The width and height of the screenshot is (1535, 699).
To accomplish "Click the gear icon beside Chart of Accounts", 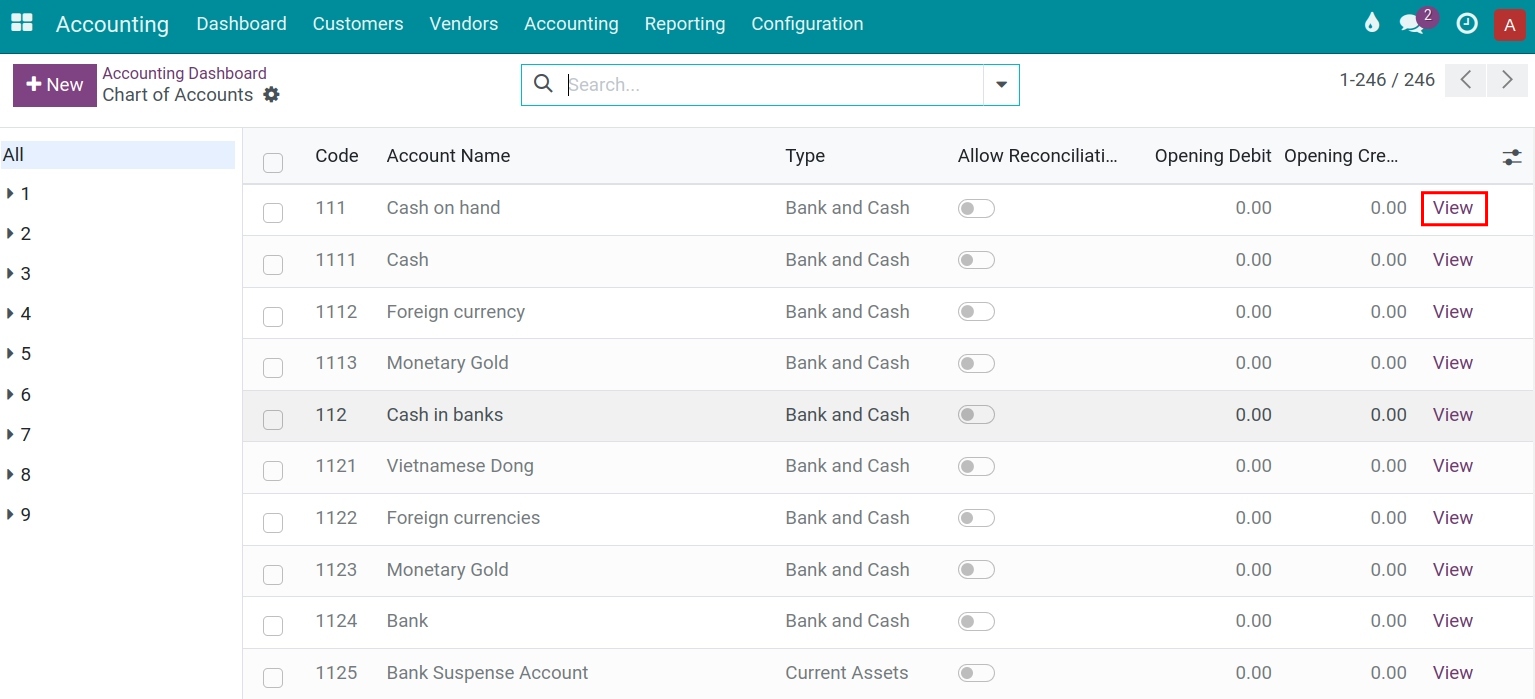I will (x=272, y=95).
